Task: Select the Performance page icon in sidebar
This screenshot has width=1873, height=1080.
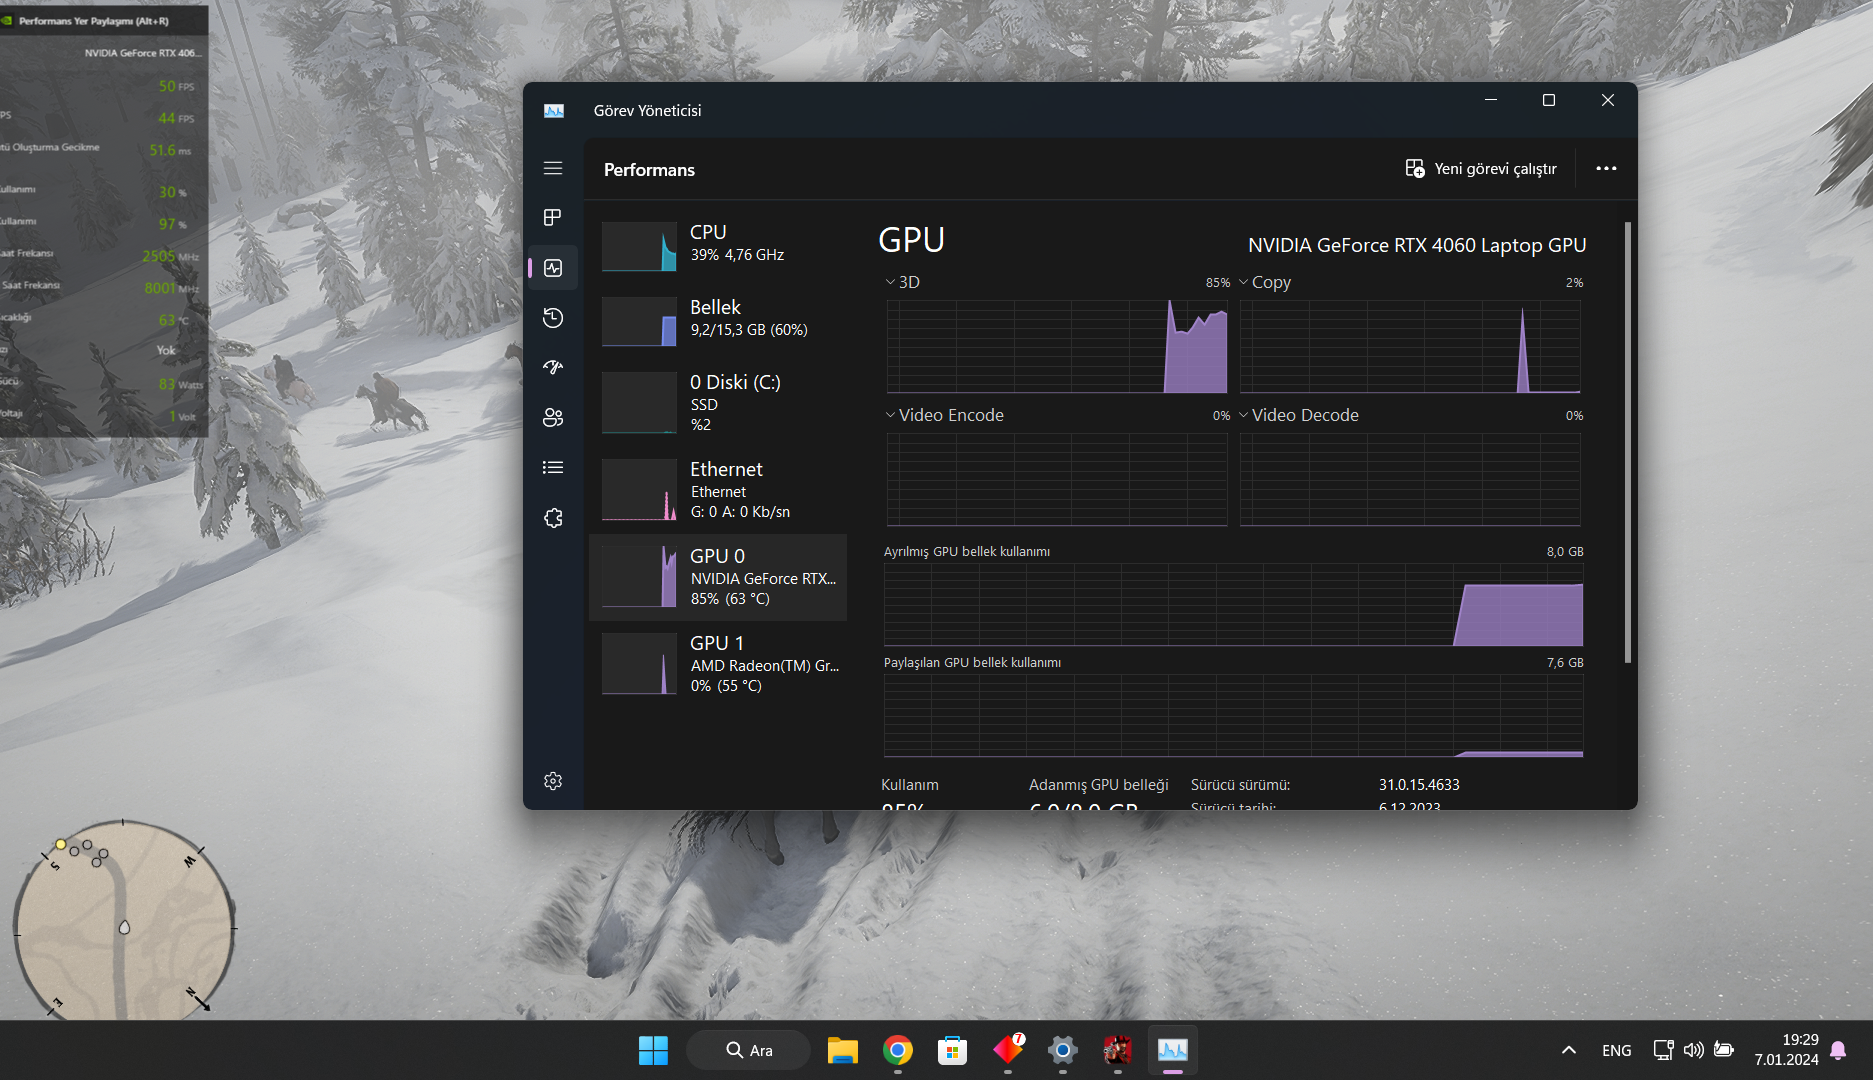Action: click(553, 268)
